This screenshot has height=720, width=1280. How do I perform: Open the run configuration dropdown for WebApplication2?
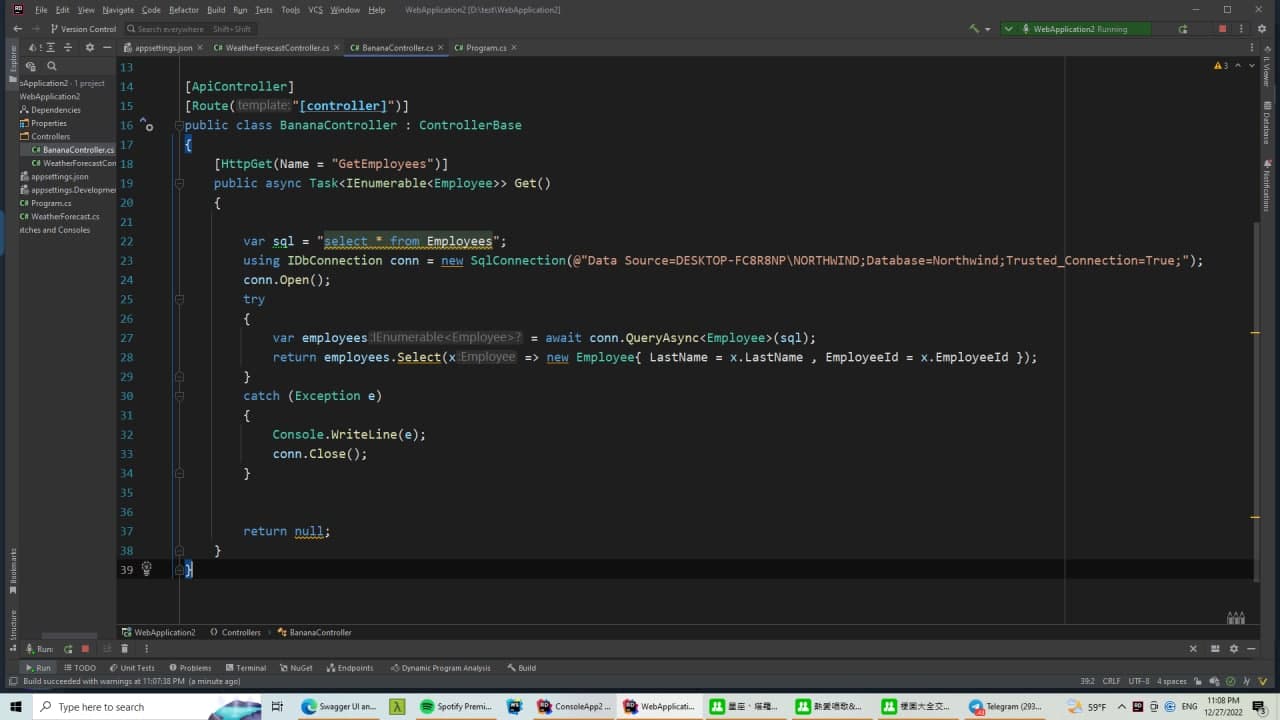(1070, 29)
